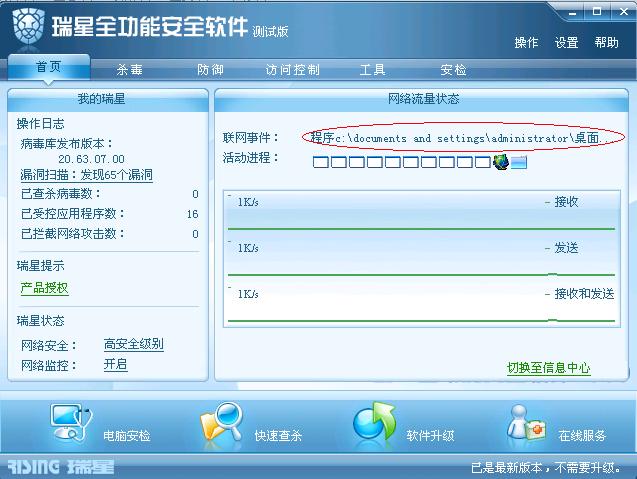Click the 开启 network monitoring link
Viewport: 637px width, 479px height.
pos(115,364)
